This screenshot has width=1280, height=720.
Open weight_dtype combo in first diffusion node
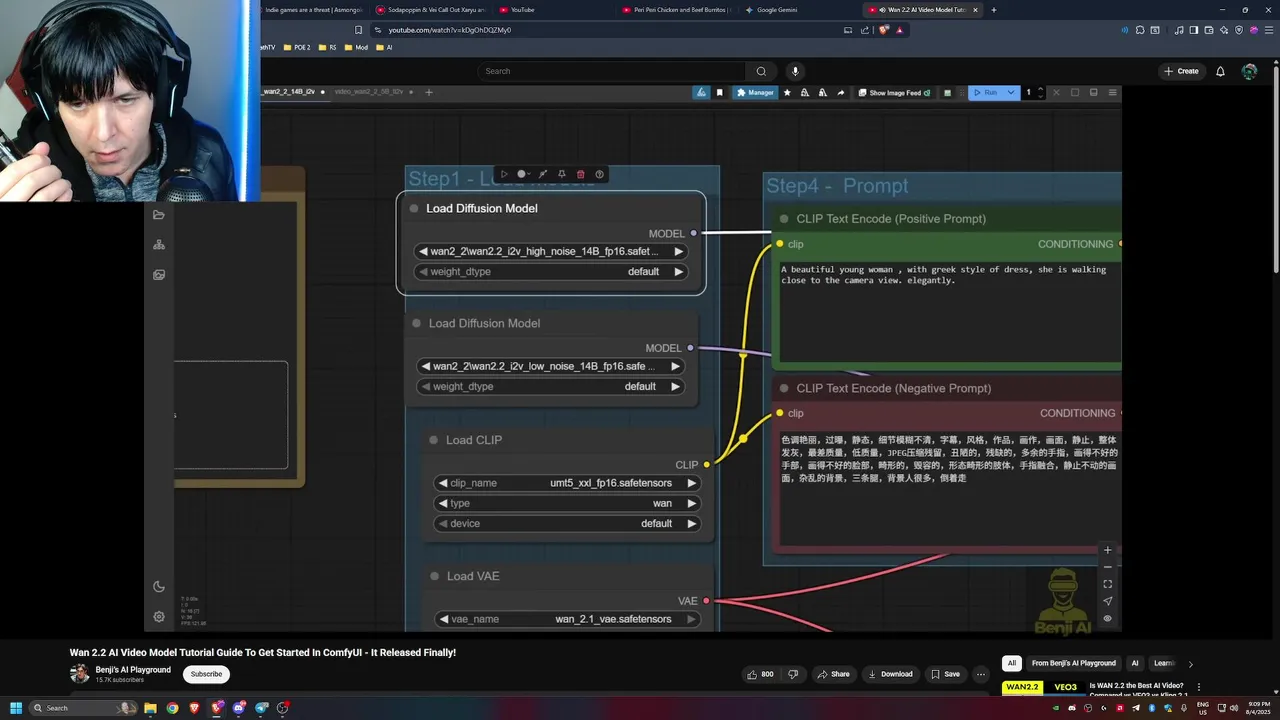pos(551,272)
